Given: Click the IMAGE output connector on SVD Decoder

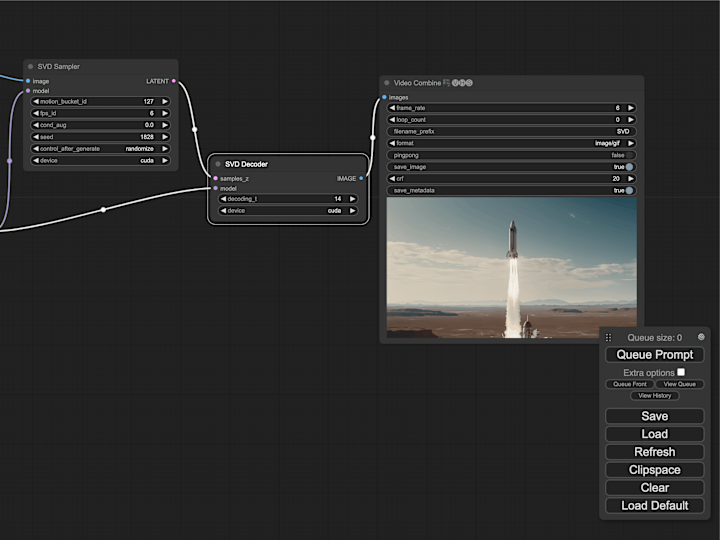Looking at the screenshot, I should tap(361, 178).
